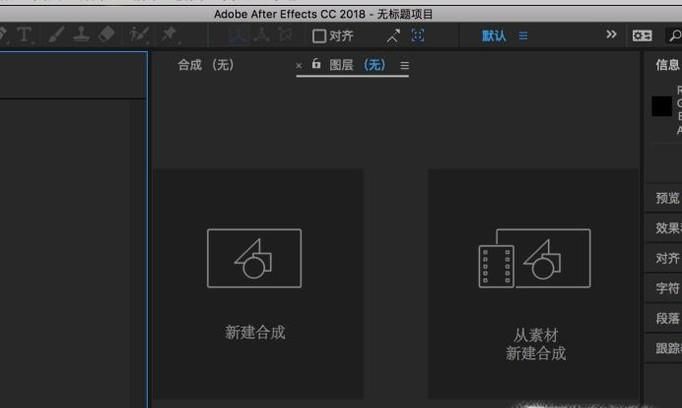This screenshot has height=408, width=682.
Task: Select the Puppet Pin tool
Action: click(169, 34)
